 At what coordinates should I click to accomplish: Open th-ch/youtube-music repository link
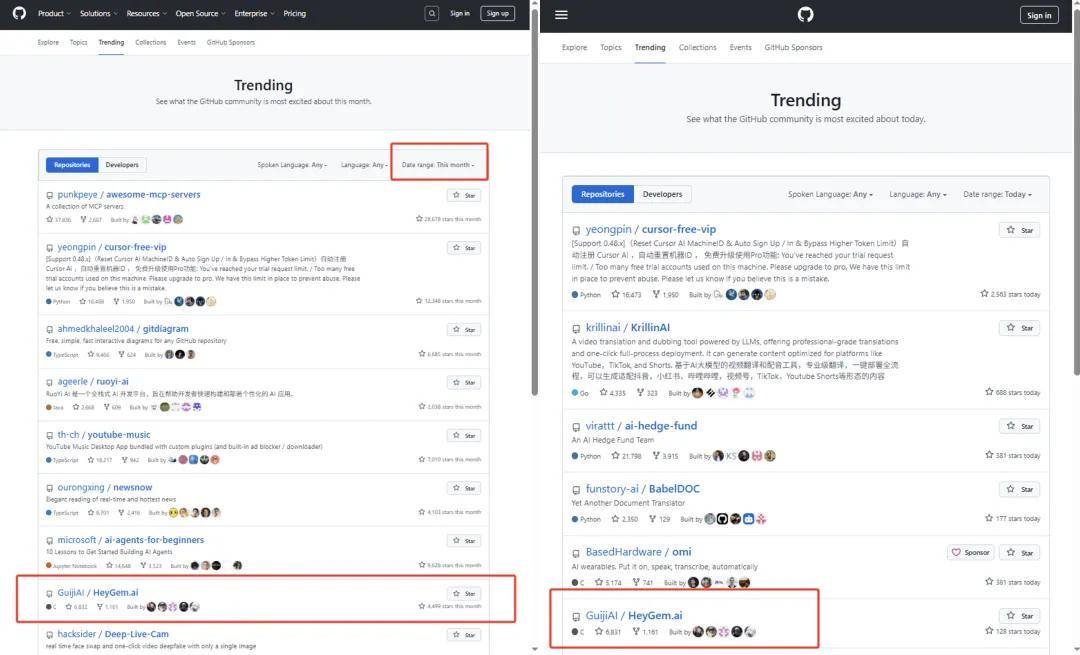point(104,435)
